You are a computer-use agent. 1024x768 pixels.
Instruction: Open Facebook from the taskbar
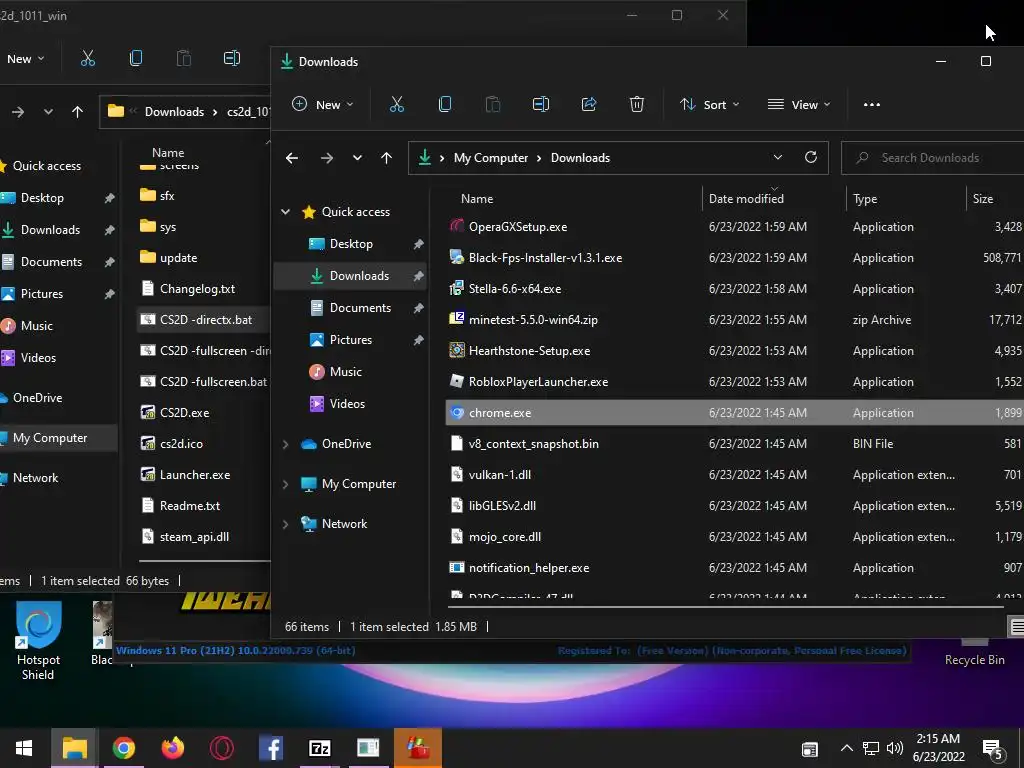(270, 748)
